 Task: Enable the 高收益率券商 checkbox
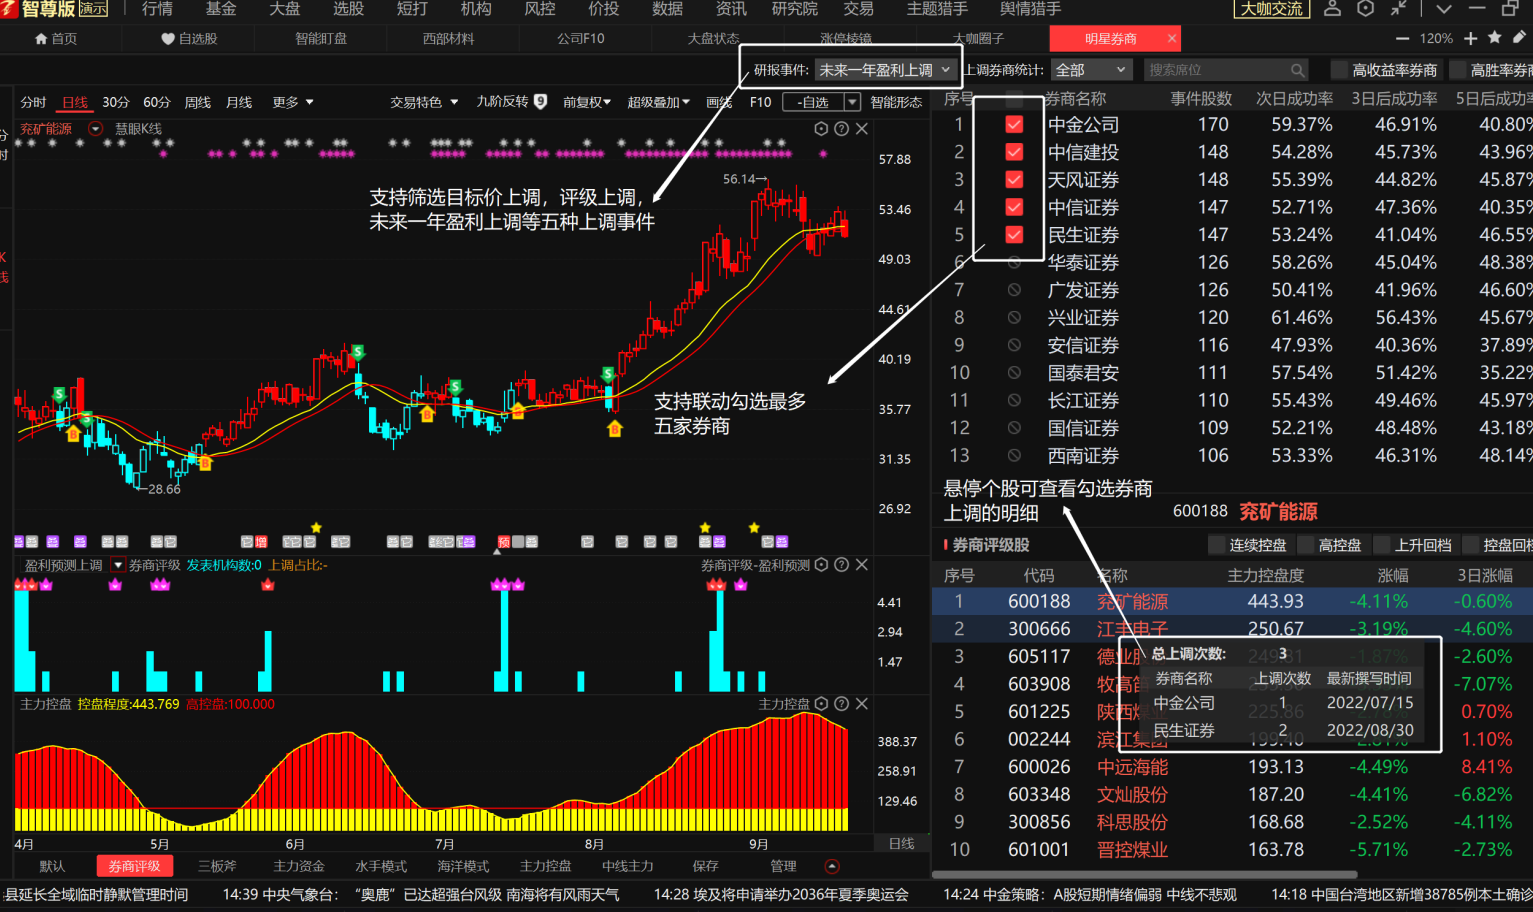(x=1340, y=70)
